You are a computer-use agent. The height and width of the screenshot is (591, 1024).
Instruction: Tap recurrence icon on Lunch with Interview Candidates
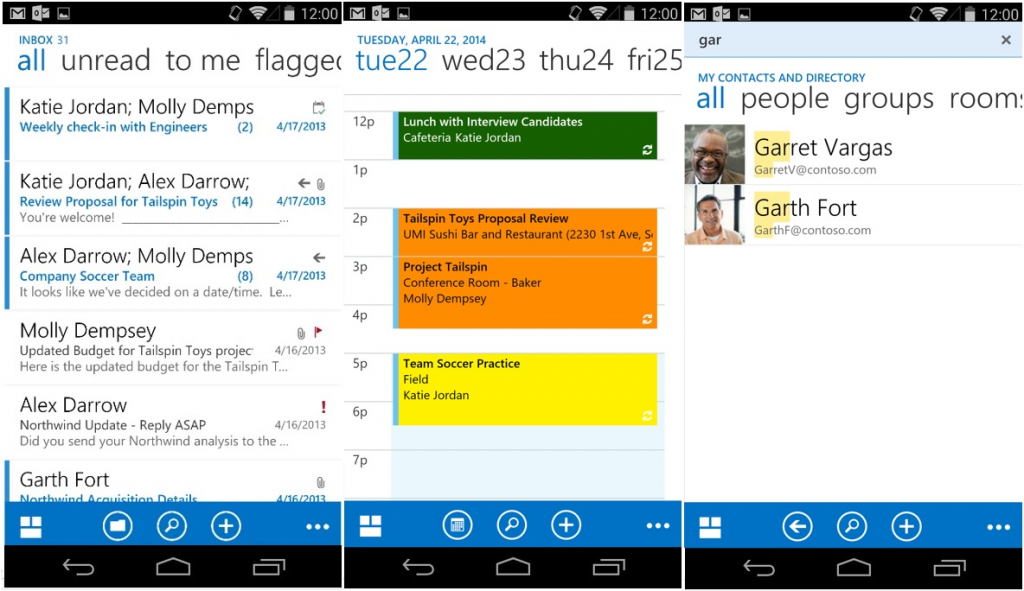(647, 150)
